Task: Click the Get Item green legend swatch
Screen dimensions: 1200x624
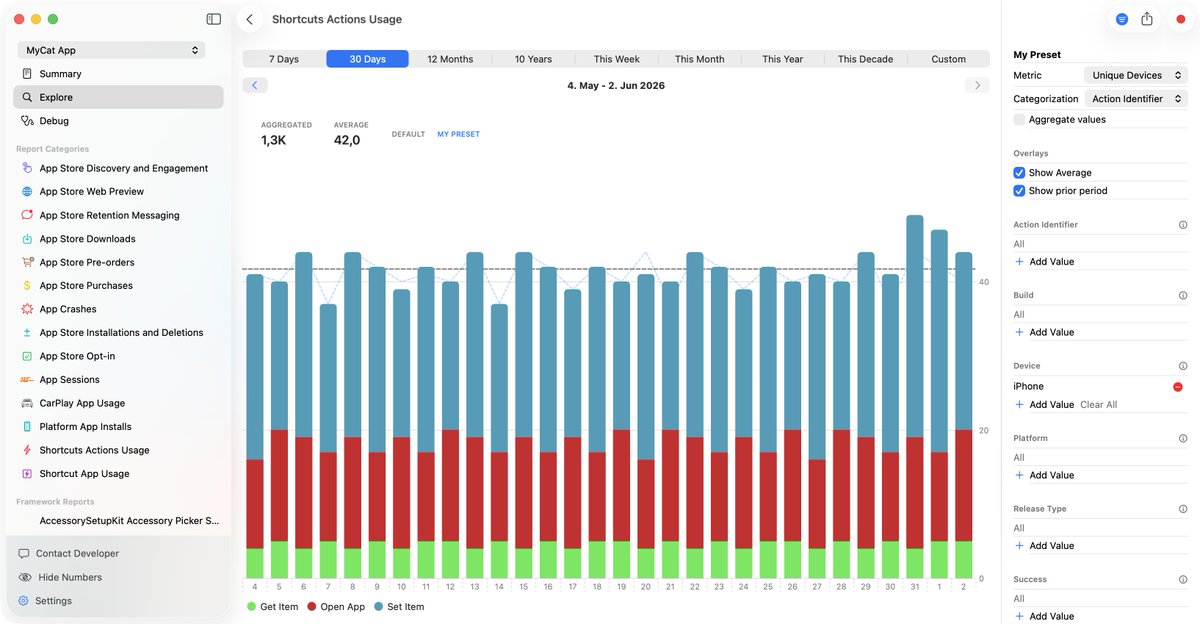Action: [x=252, y=607]
